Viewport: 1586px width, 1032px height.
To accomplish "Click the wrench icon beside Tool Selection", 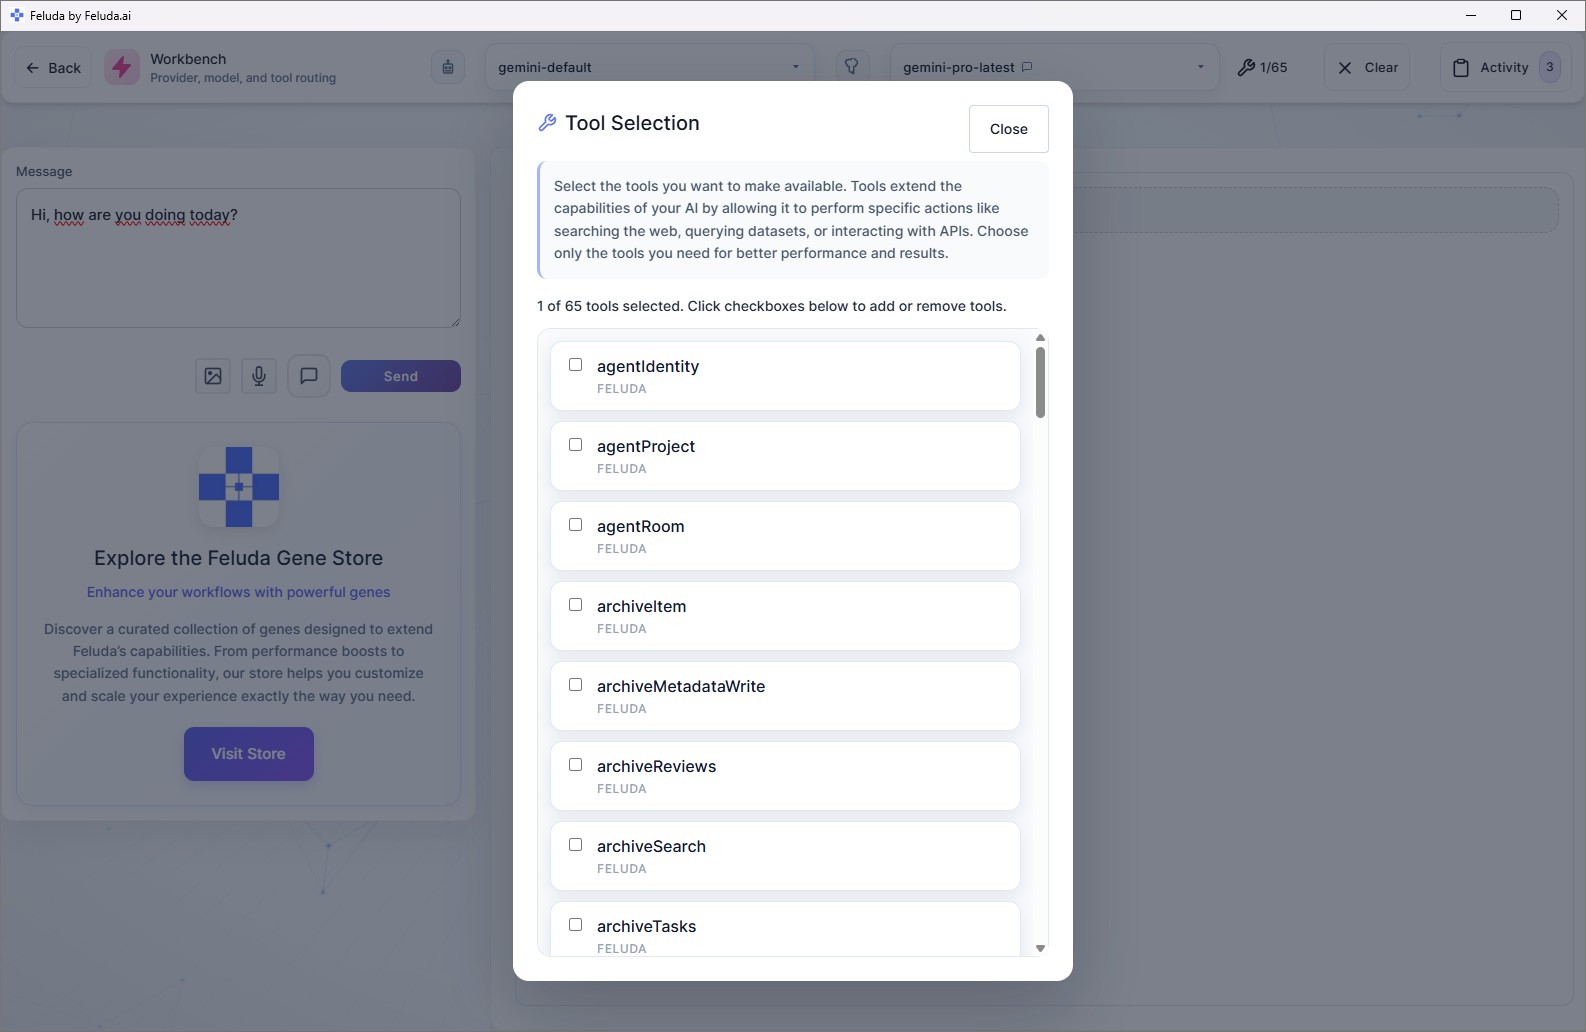I will tap(547, 123).
